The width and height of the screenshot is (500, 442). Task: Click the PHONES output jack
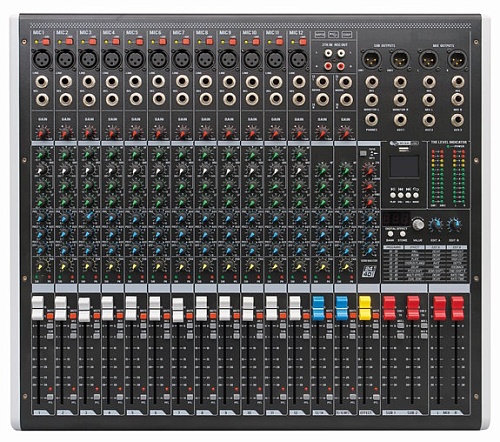371,120
